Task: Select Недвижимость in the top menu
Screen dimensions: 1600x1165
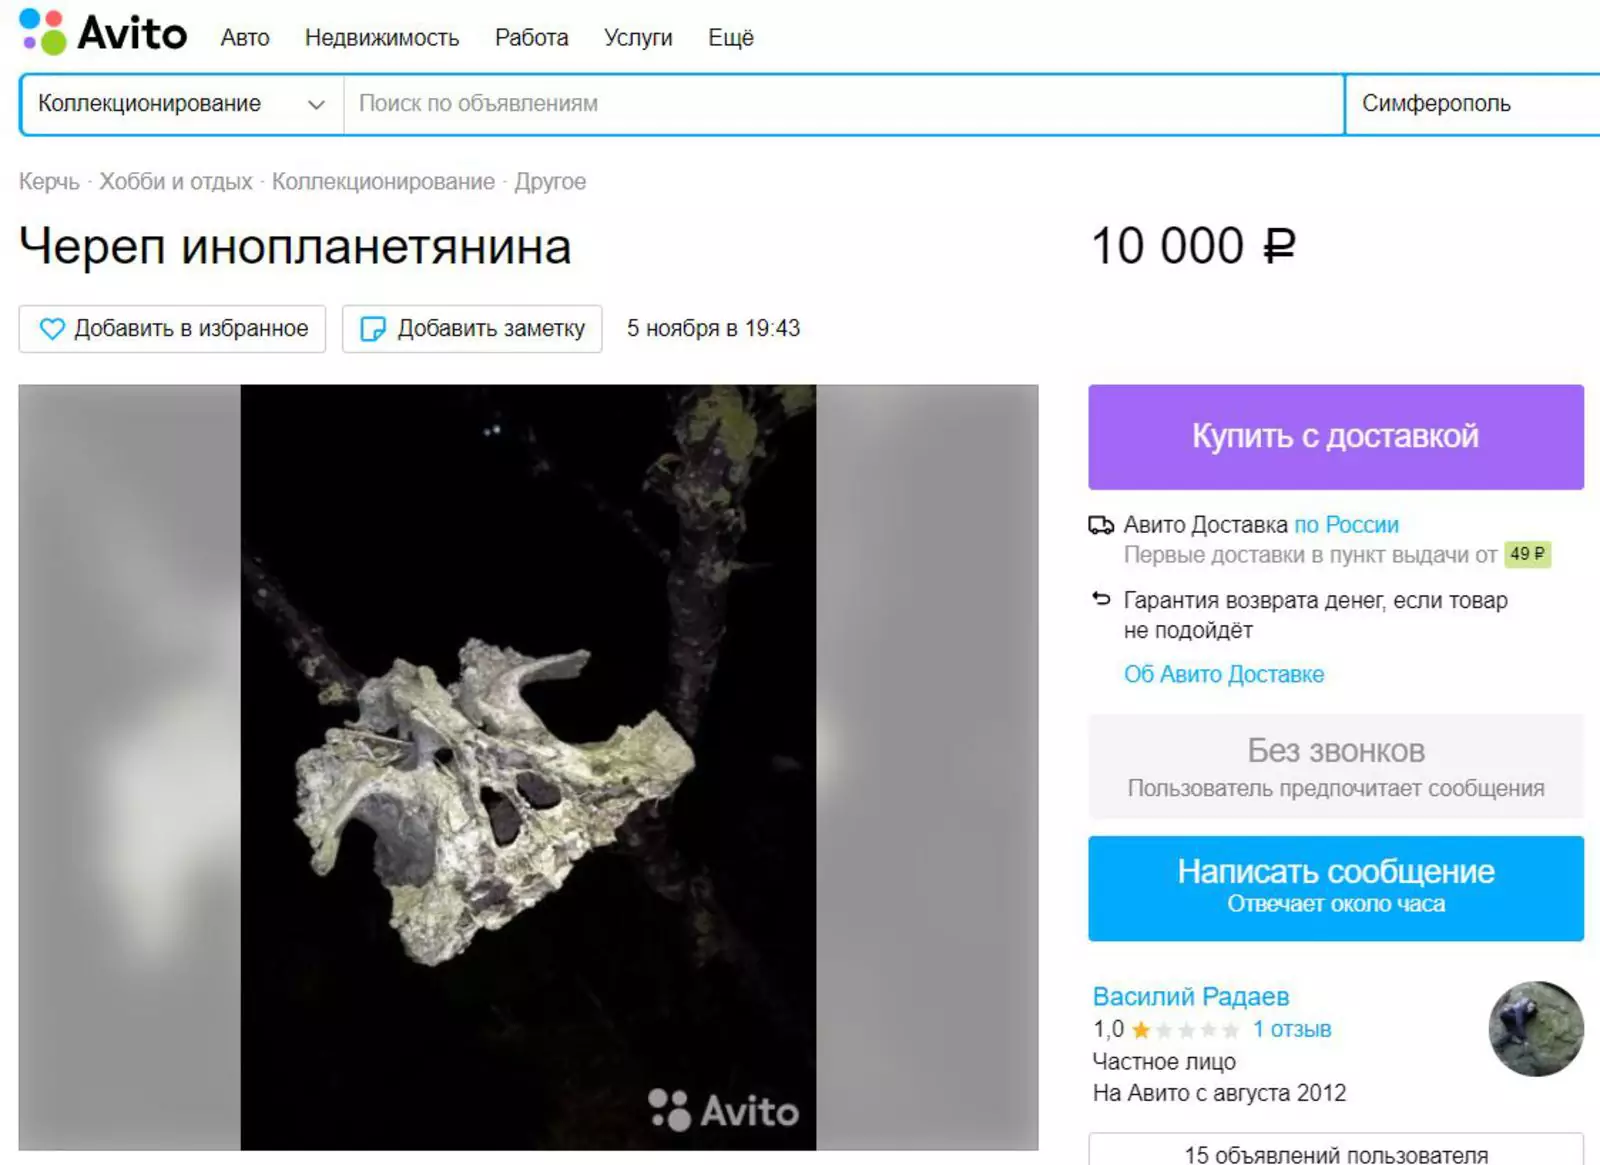Action: coord(383,38)
